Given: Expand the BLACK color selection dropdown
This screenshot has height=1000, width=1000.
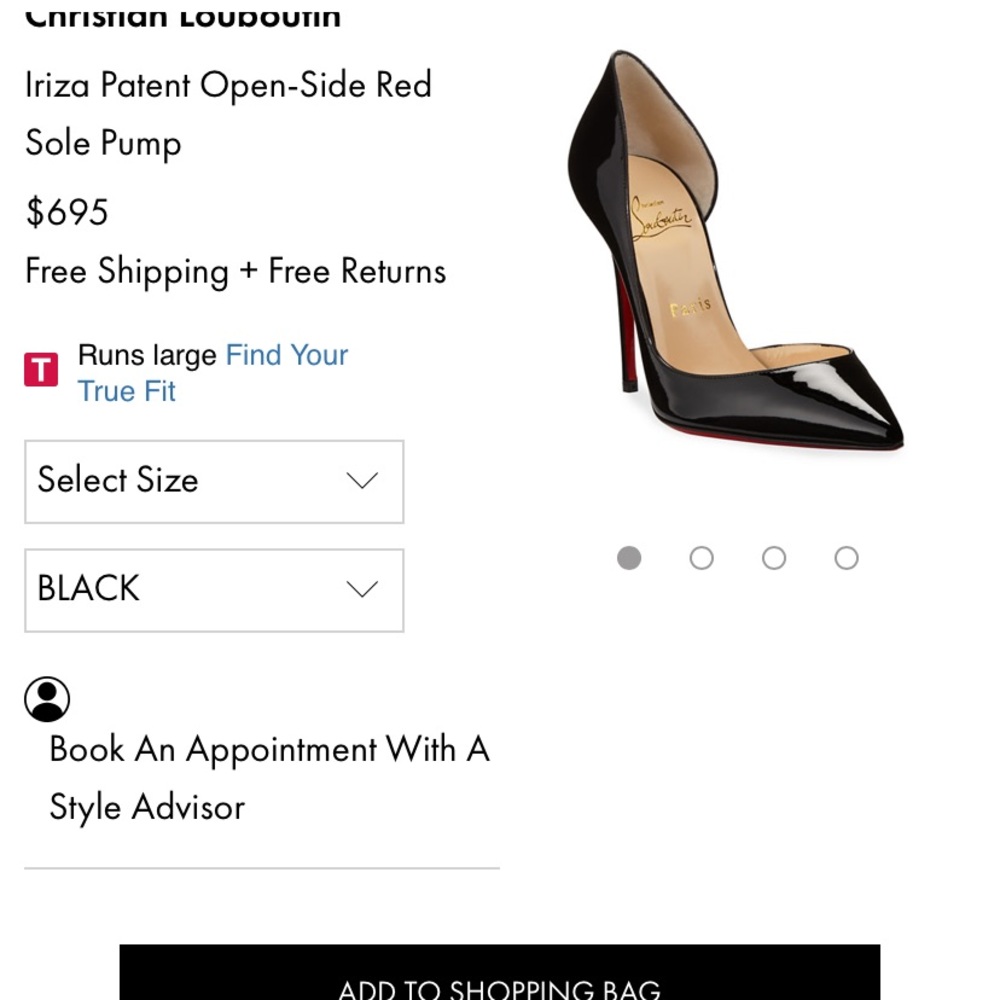Looking at the screenshot, I should pyautogui.click(x=213, y=589).
